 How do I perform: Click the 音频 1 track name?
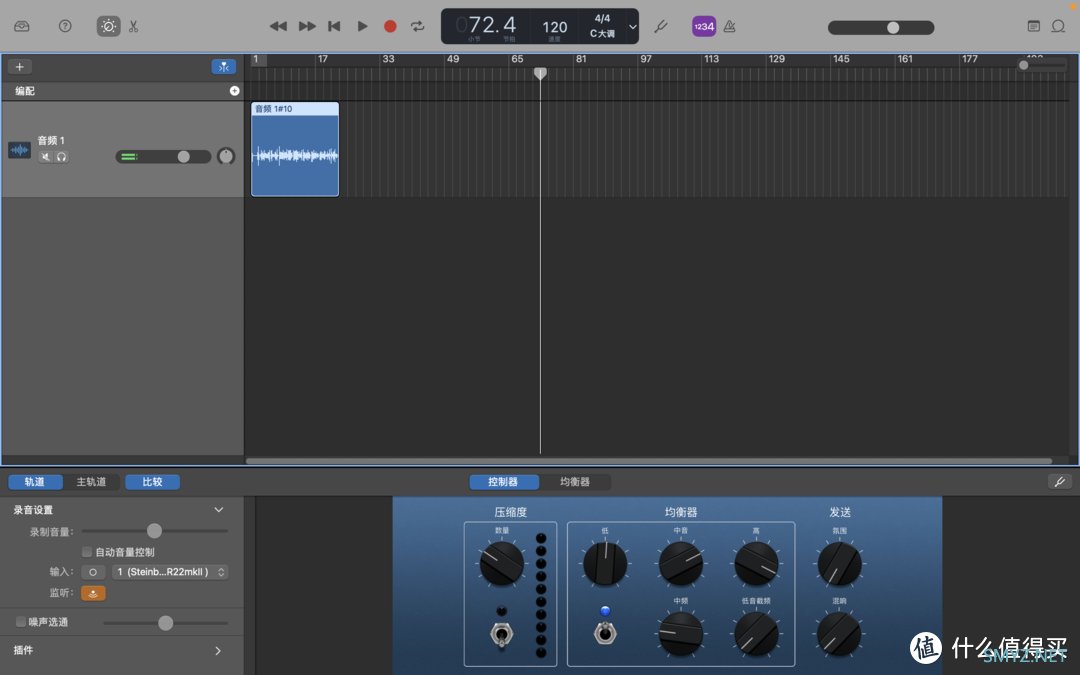[x=51, y=141]
